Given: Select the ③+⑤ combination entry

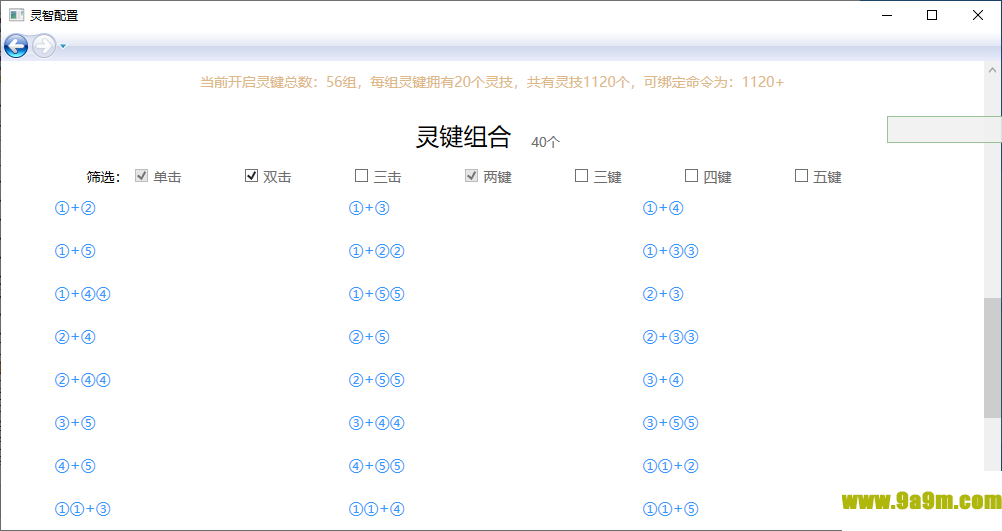Looking at the screenshot, I should pyautogui.click(x=75, y=423).
